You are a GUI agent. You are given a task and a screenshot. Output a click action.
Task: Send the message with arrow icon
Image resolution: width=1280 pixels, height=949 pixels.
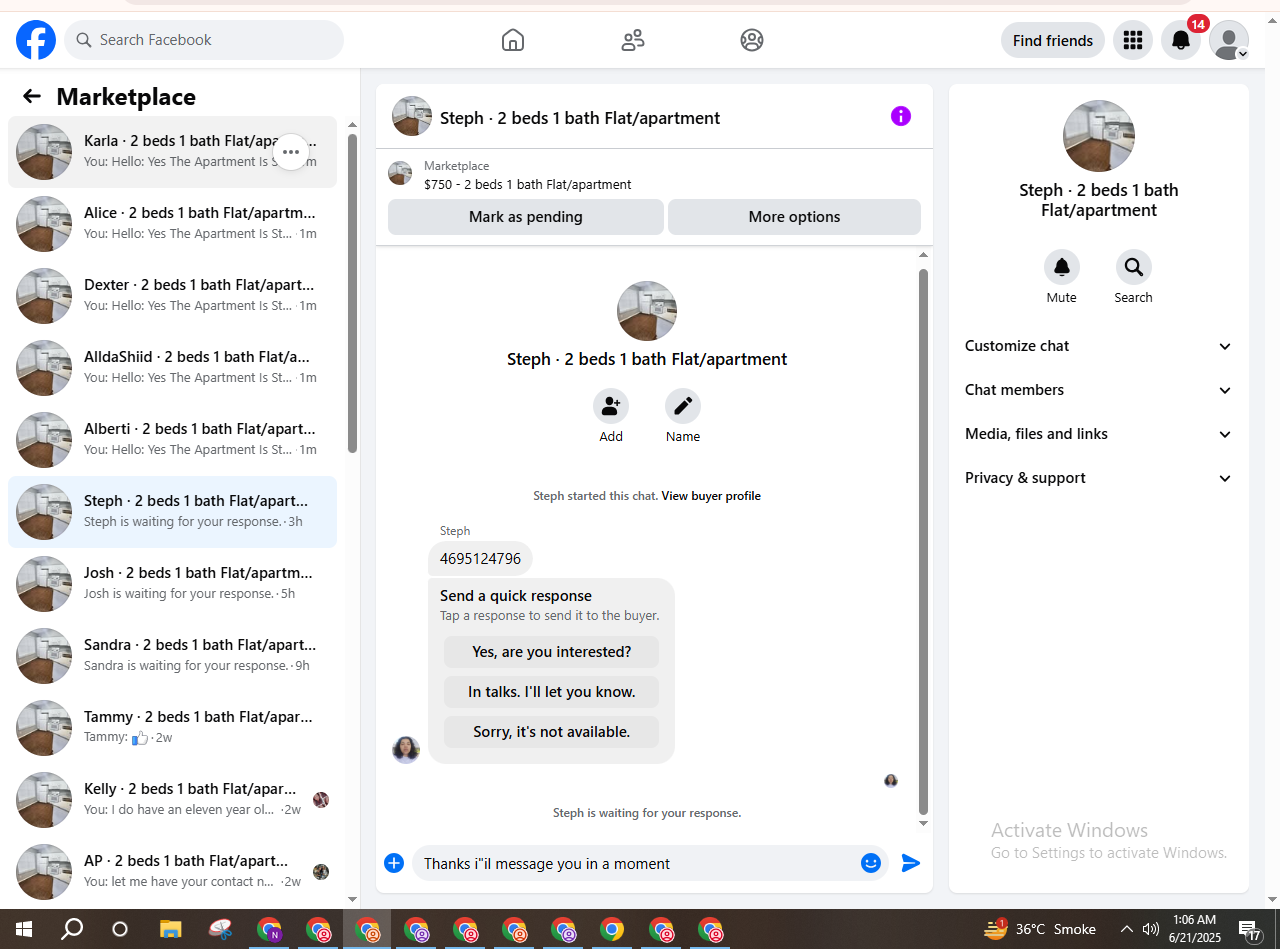coord(911,863)
